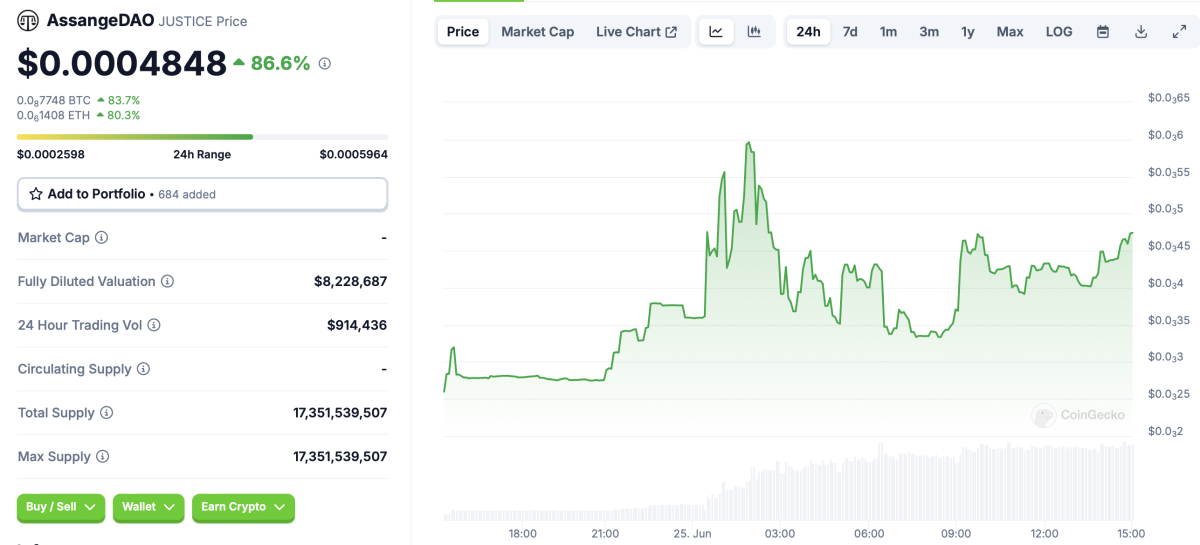Click Add to Portfolio button
The height and width of the screenshot is (545, 1200).
202,194
